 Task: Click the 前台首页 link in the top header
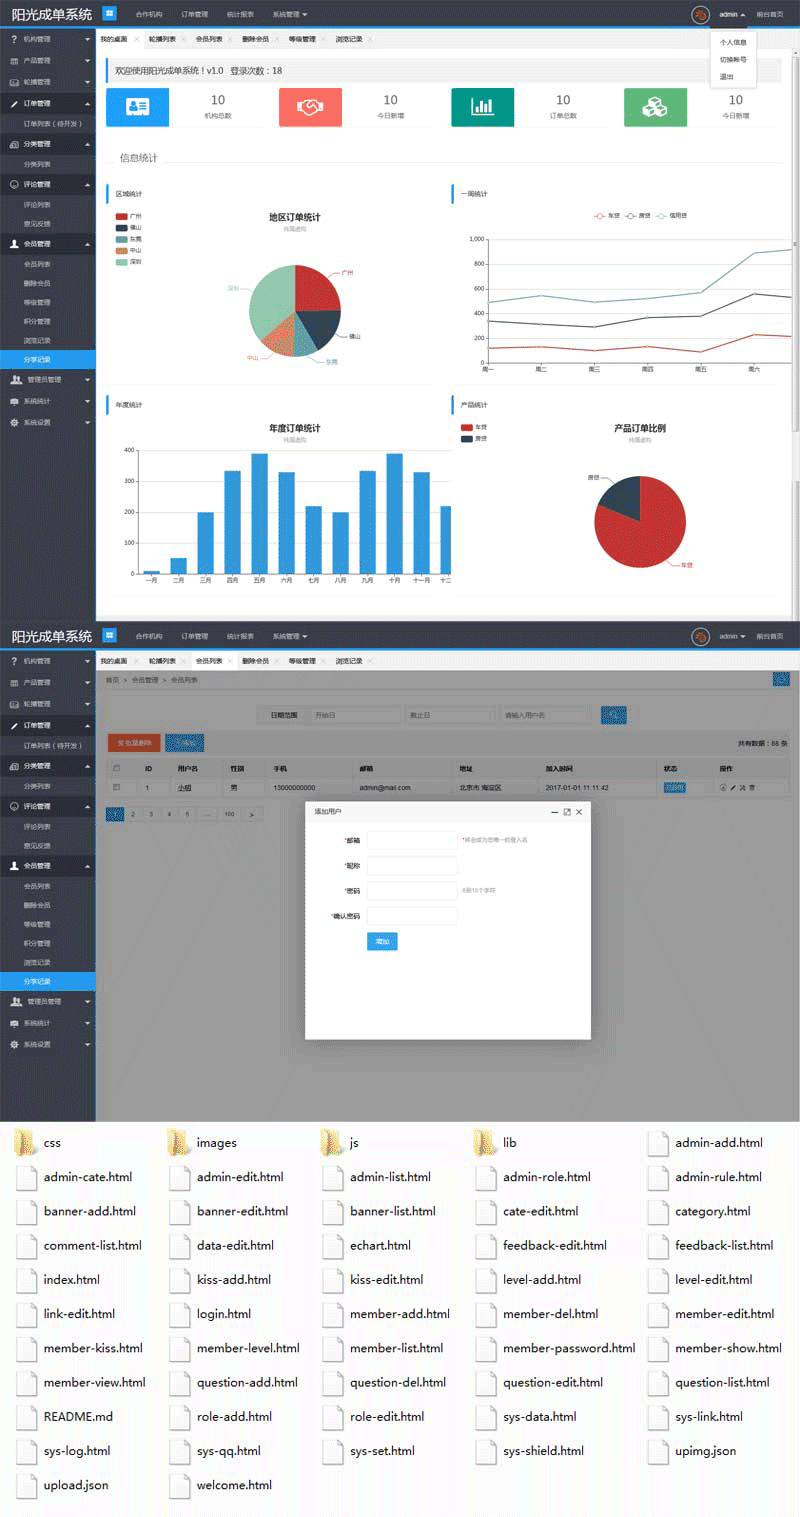[769, 15]
